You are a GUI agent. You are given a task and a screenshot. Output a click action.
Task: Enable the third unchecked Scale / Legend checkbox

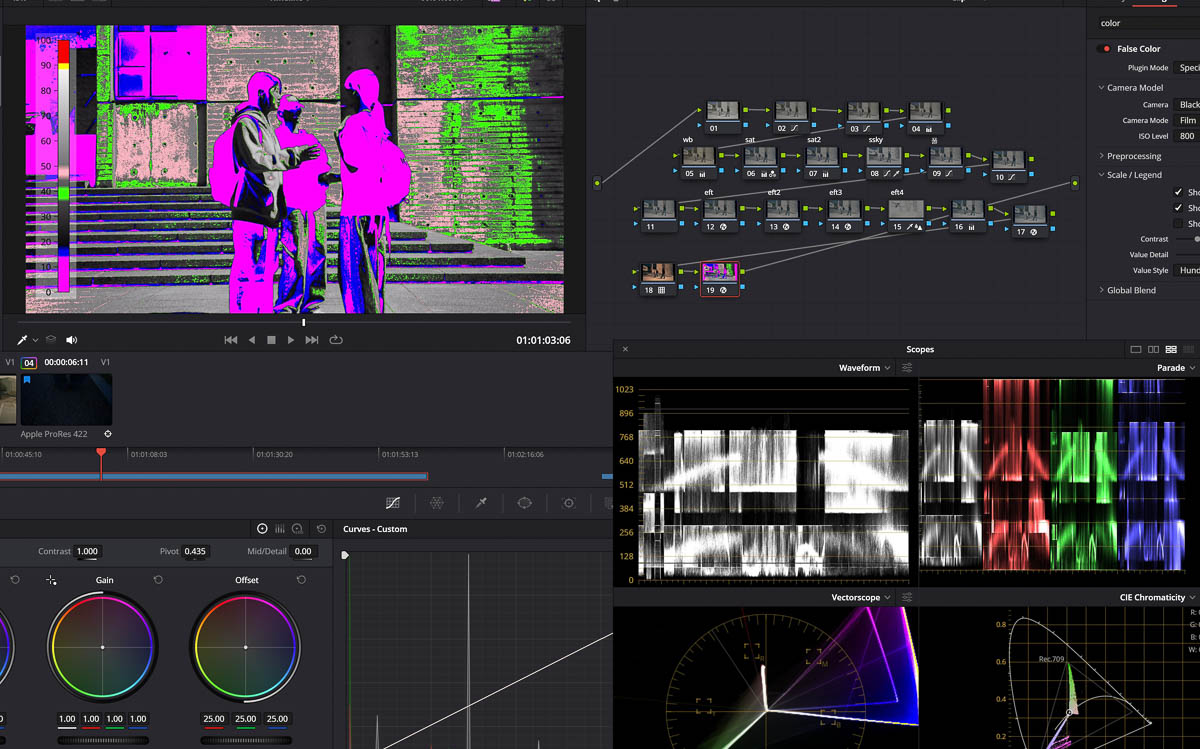1178,223
